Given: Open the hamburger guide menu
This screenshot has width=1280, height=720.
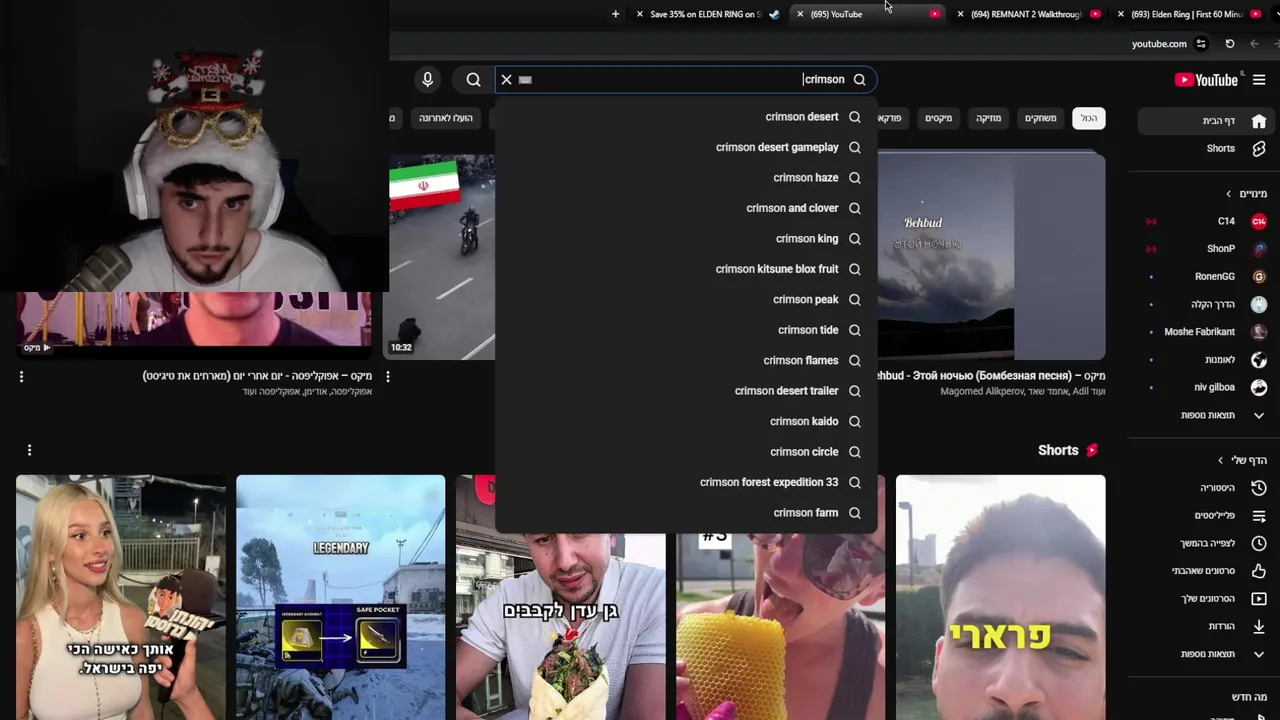Looking at the screenshot, I should (1259, 80).
